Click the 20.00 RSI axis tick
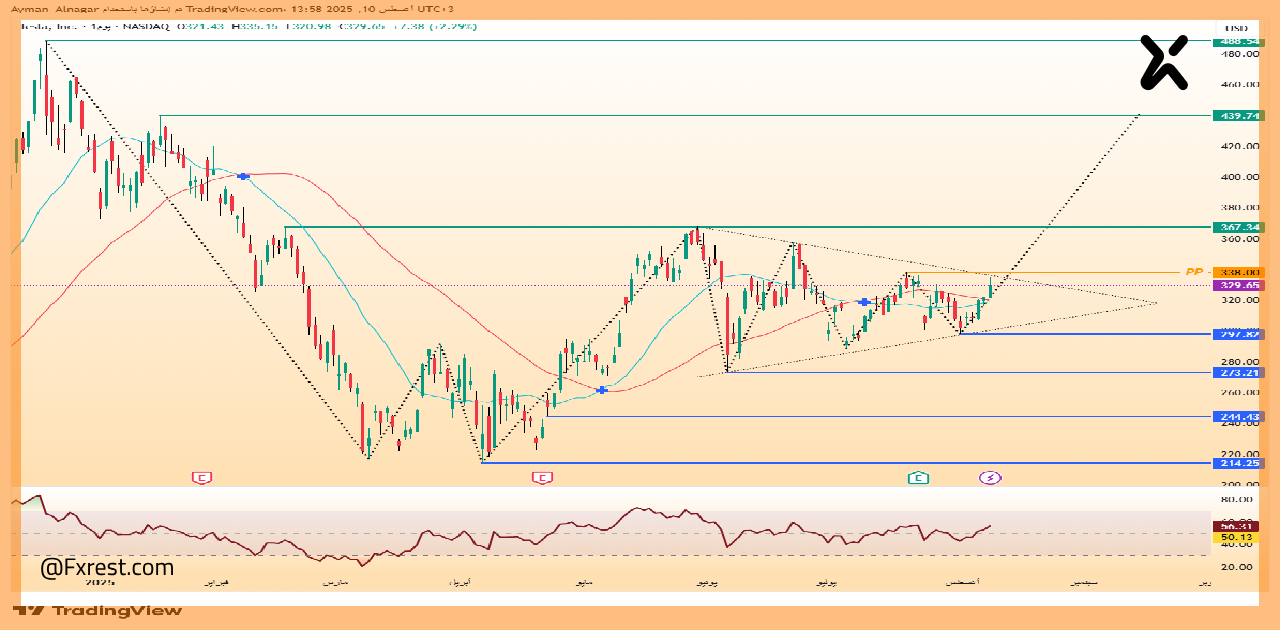Viewport: 1280px width, 630px height. pos(1237,566)
